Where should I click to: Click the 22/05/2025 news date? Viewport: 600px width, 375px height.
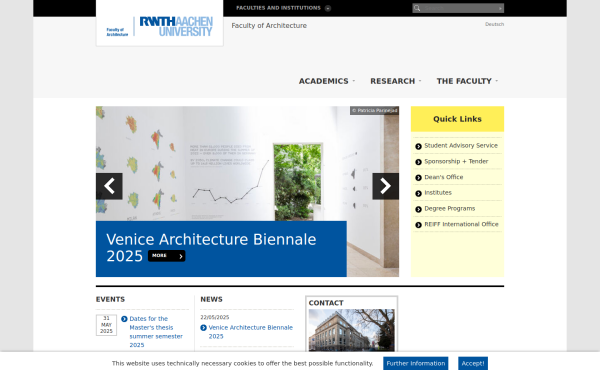[215, 317]
